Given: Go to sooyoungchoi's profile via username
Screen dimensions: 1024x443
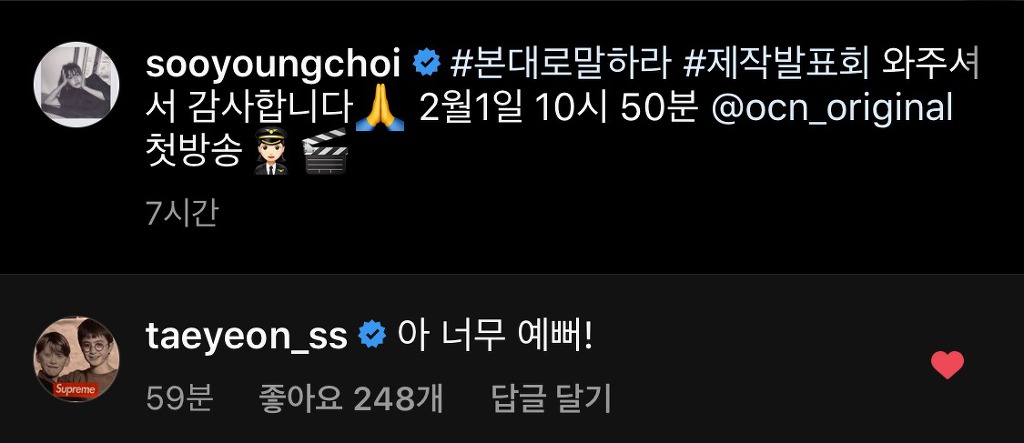Looking at the screenshot, I should click(x=273, y=65).
